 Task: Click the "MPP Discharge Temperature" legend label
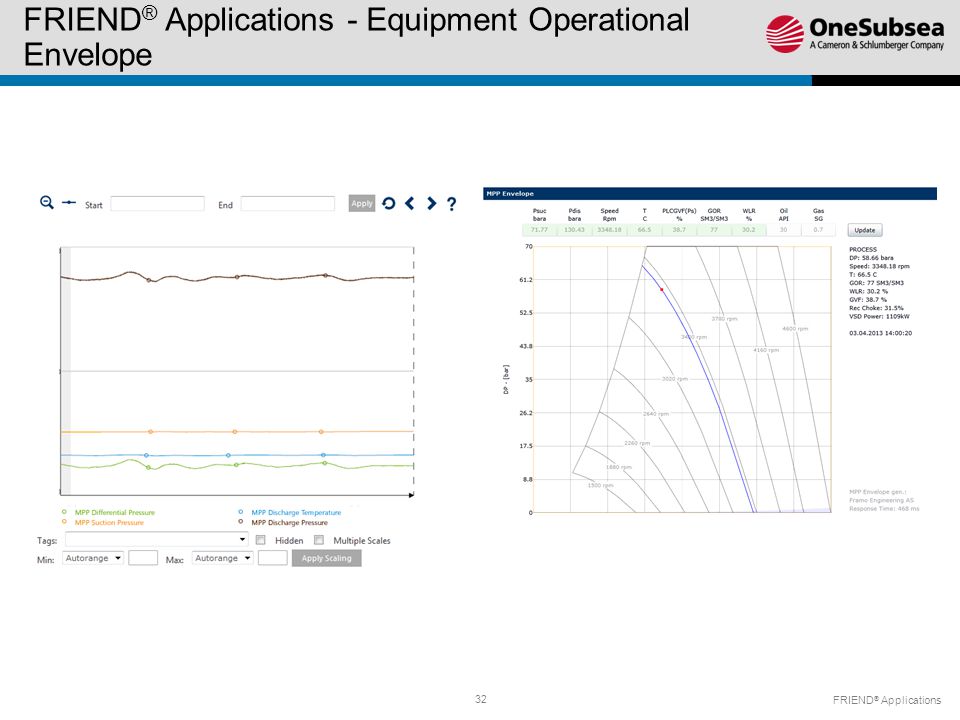(296, 512)
